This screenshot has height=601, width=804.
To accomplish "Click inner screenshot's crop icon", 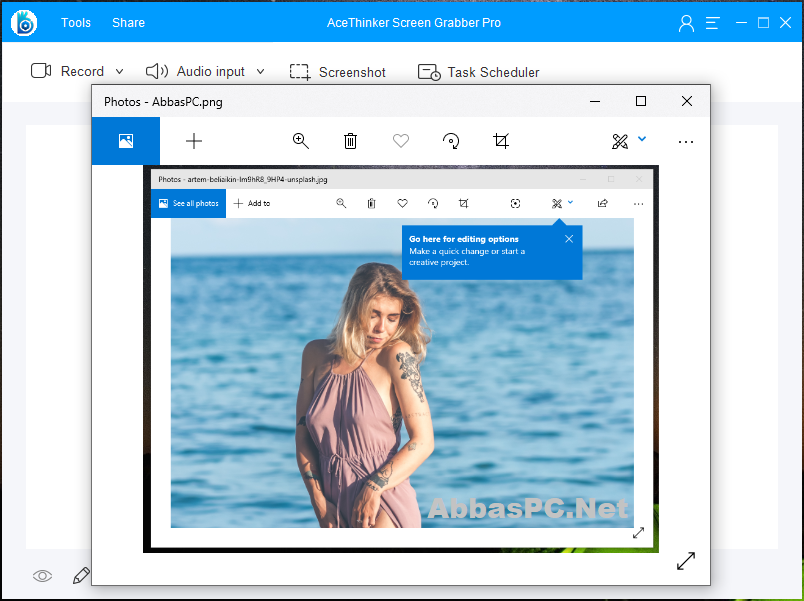I will pos(464,204).
